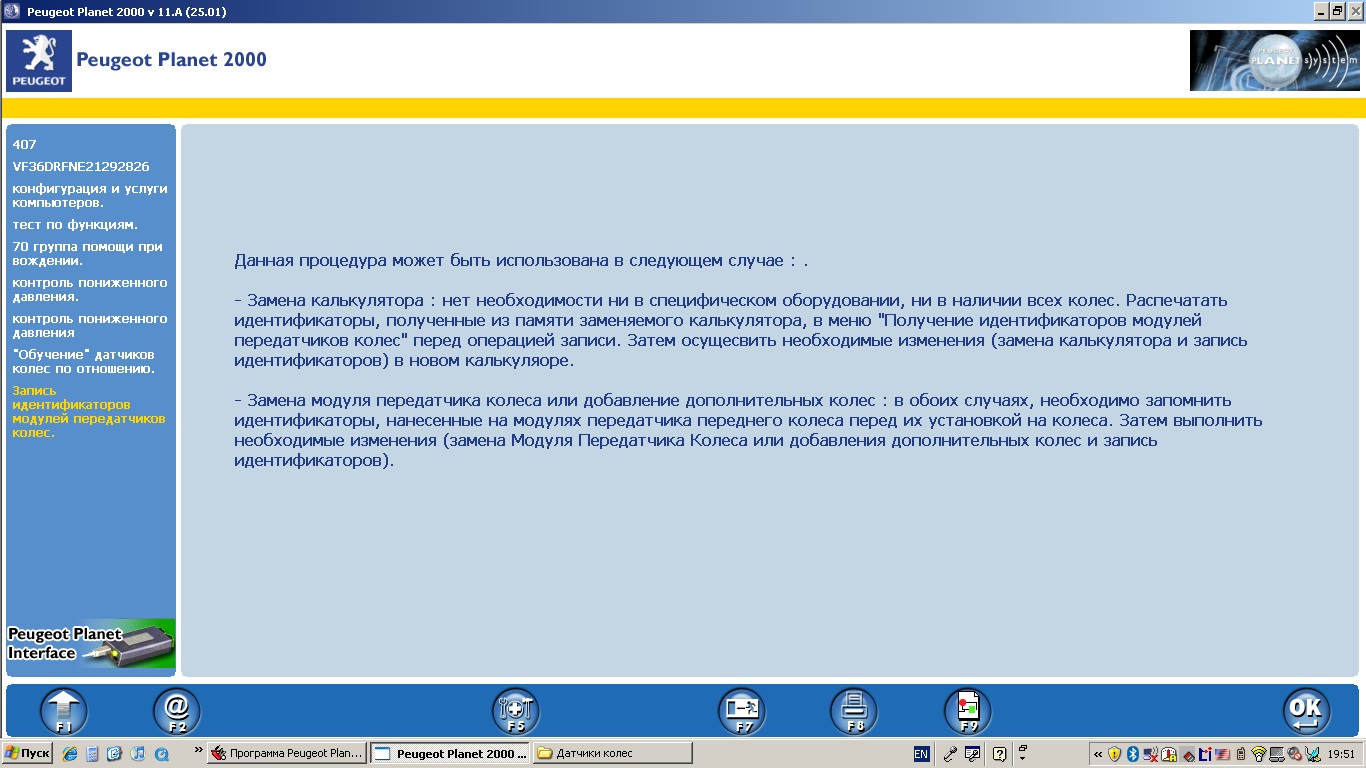Image resolution: width=1366 pixels, height=768 pixels.
Task: Open language bar options dropdown arrow
Action: (1022, 758)
